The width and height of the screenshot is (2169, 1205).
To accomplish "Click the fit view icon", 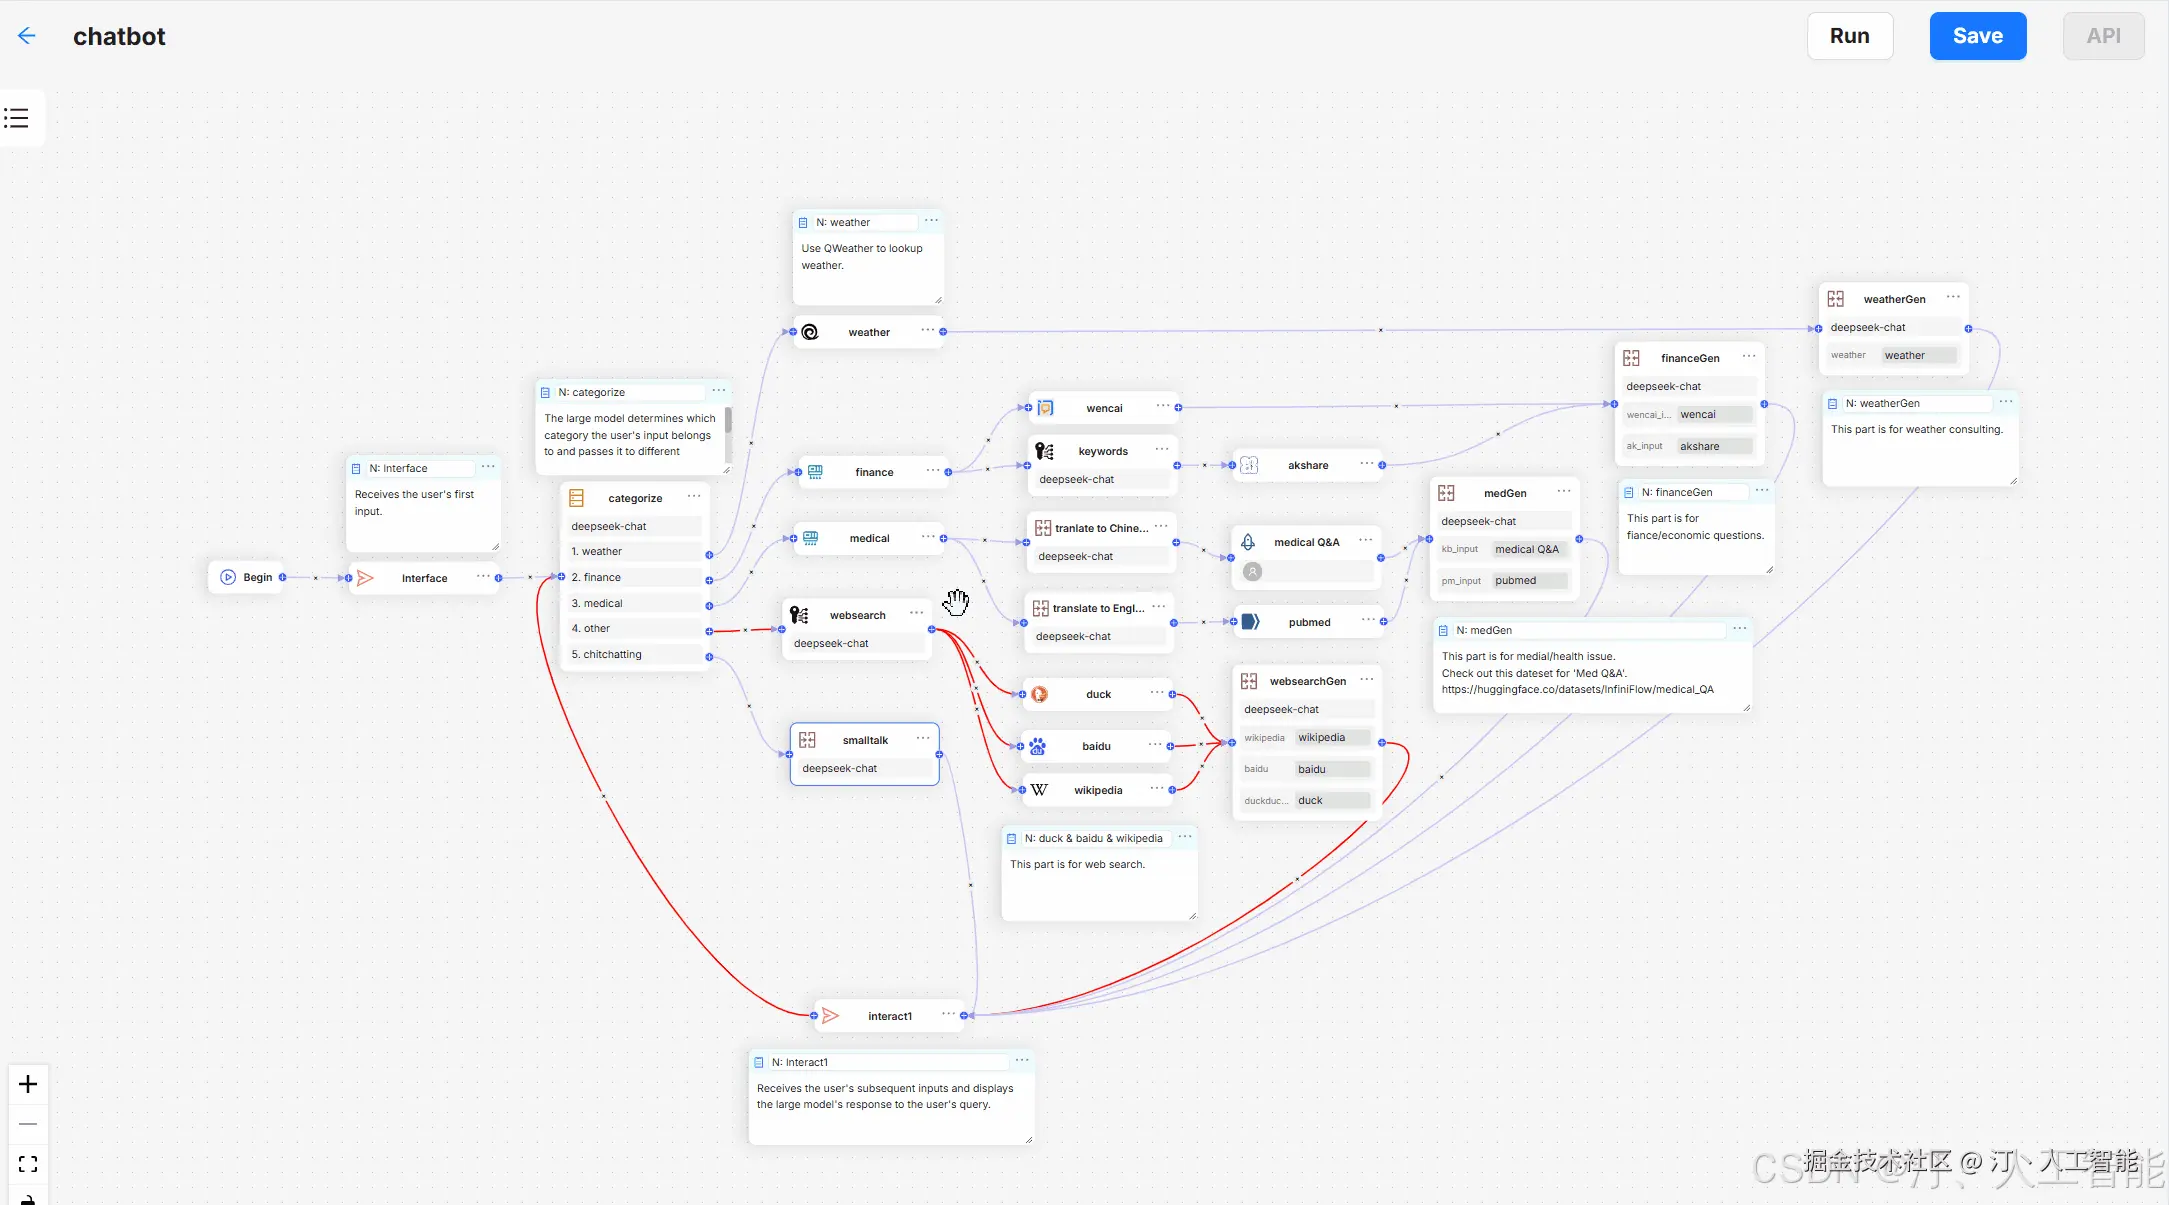I will click(x=28, y=1164).
